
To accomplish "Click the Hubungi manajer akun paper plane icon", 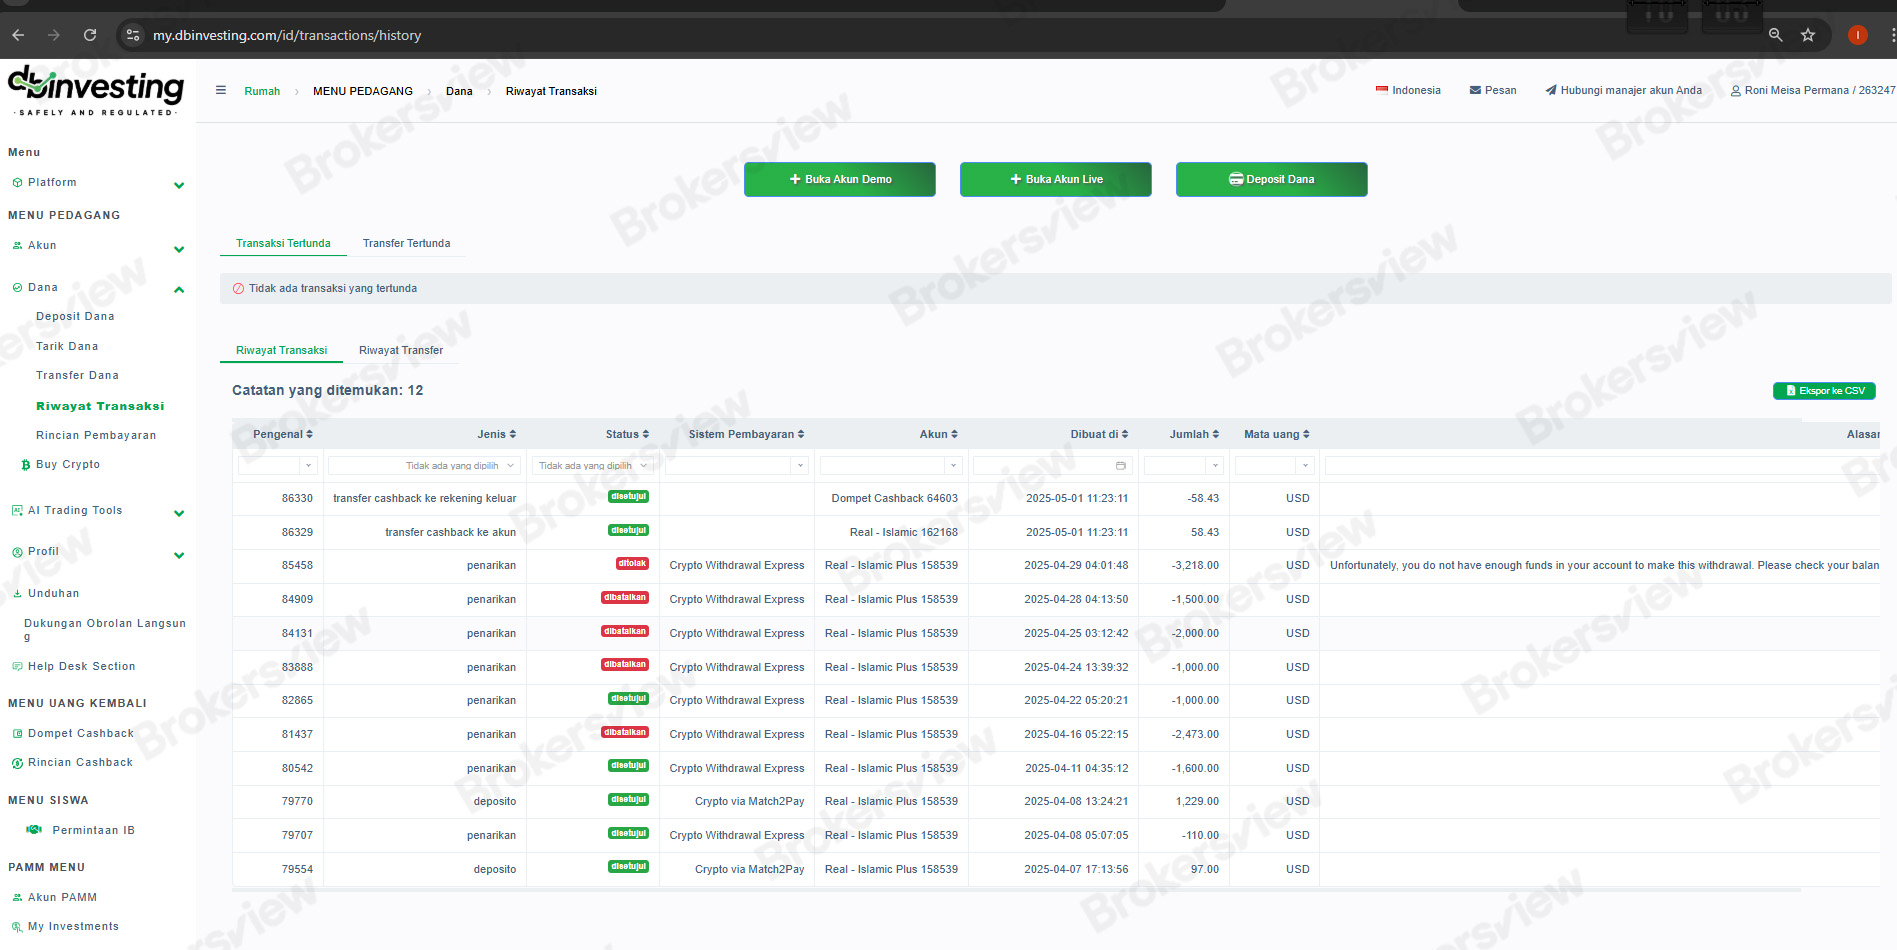I will tap(1552, 90).
